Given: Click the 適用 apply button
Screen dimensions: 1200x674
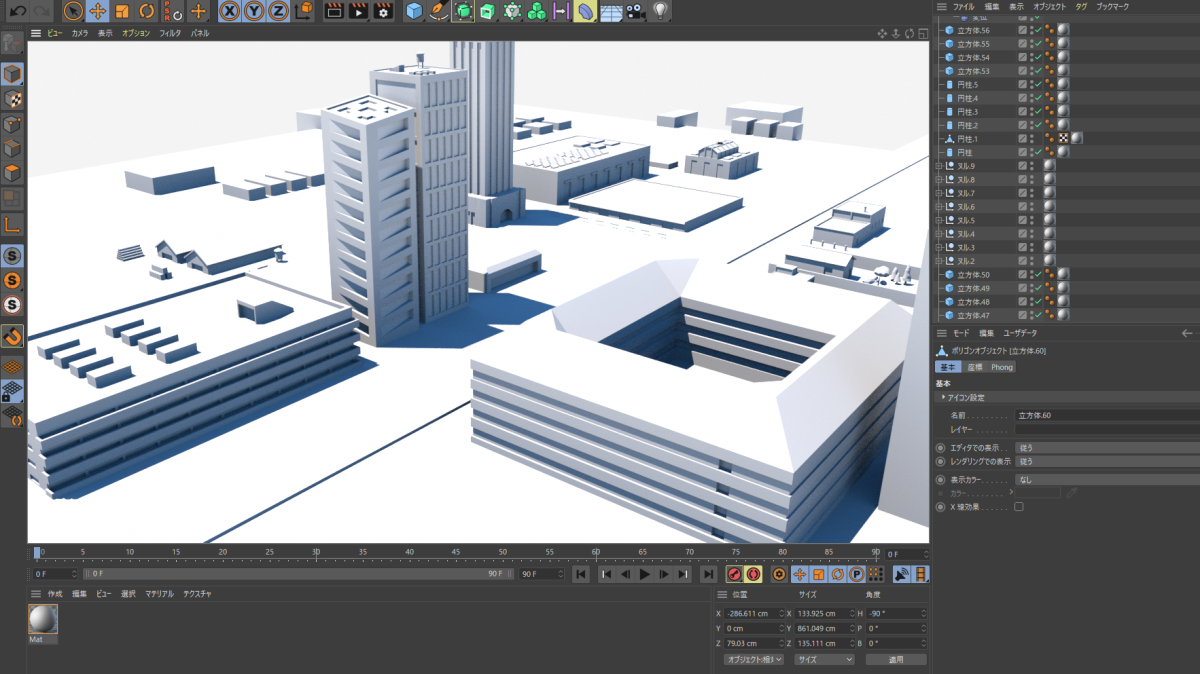Looking at the screenshot, I should [x=895, y=660].
